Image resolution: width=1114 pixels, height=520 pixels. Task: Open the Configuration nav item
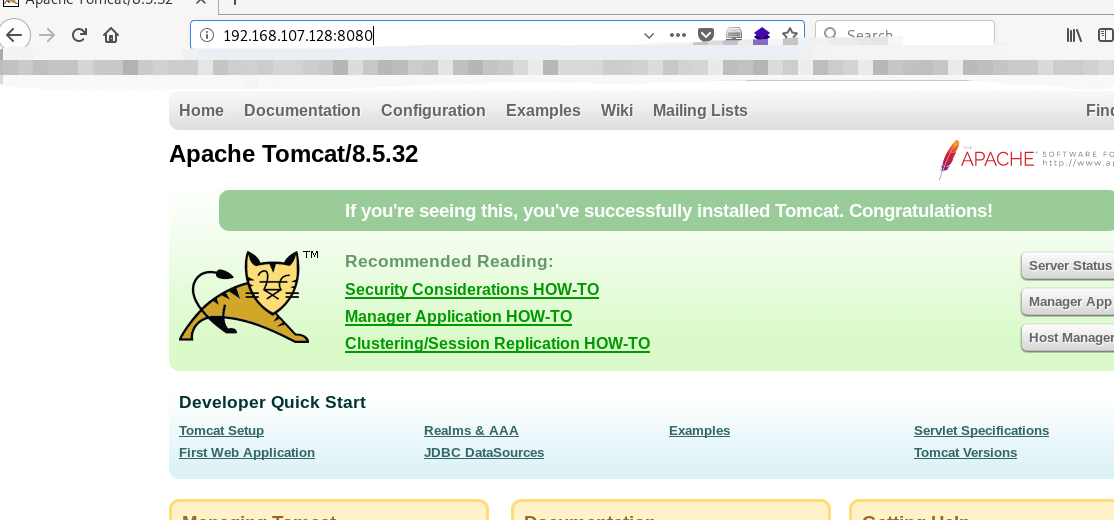click(433, 111)
